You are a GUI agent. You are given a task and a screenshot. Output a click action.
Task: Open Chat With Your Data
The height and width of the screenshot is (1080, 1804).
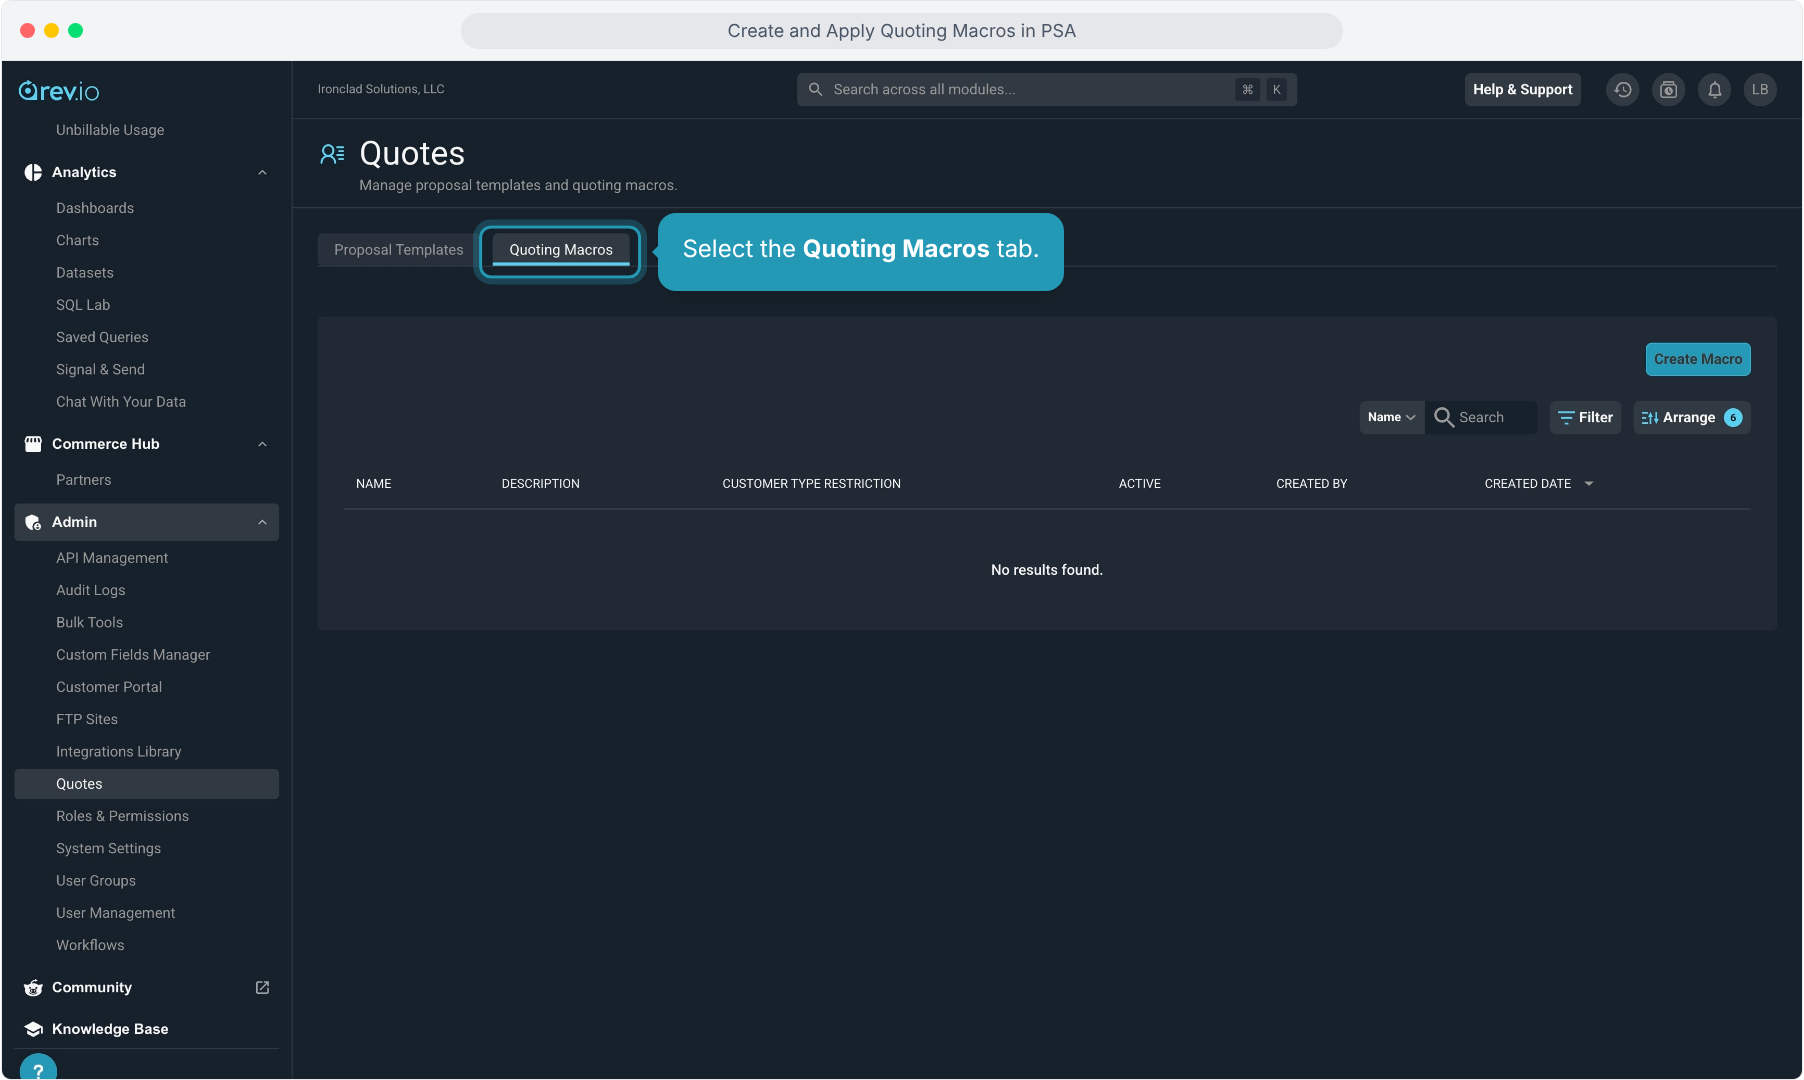[121, 402]
